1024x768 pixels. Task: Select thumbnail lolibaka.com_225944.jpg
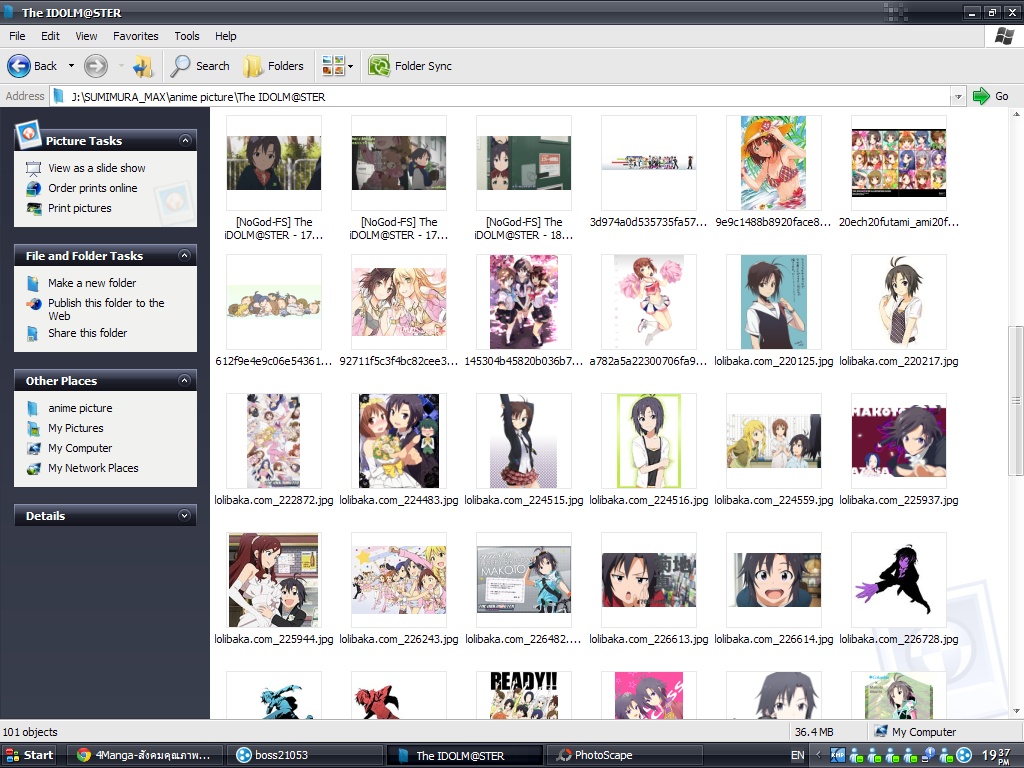click(x=274, y=580)
